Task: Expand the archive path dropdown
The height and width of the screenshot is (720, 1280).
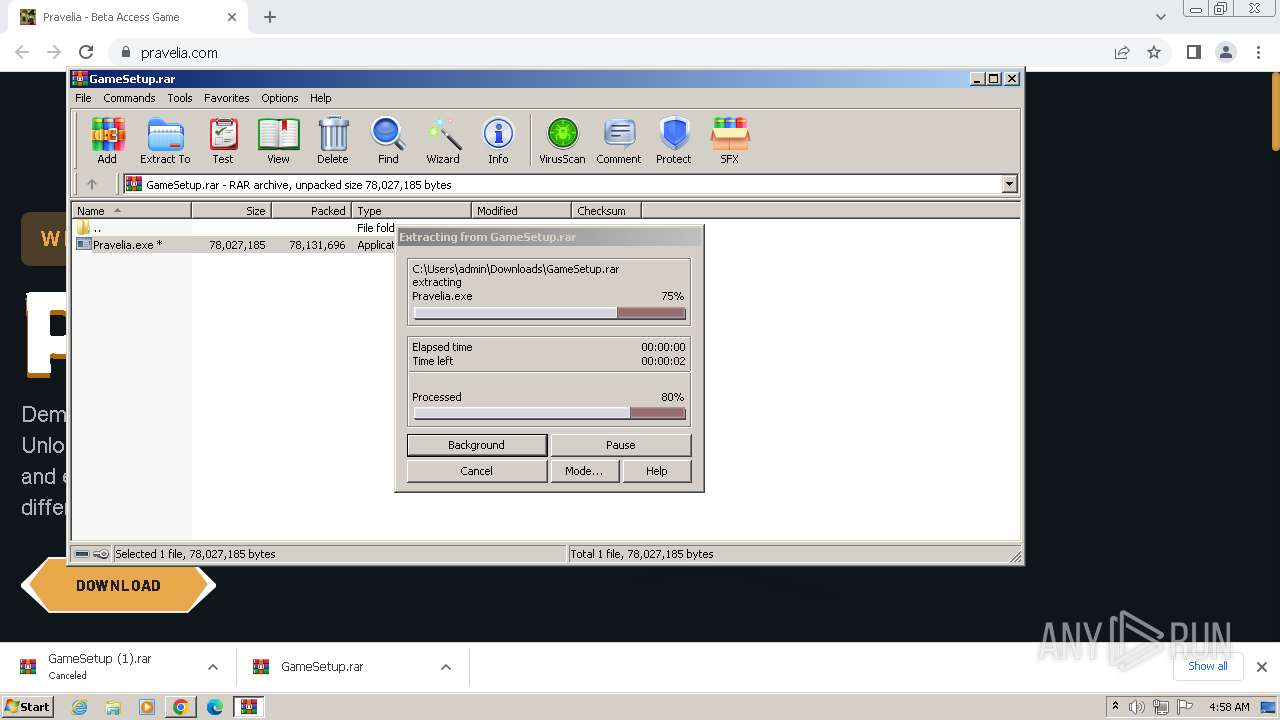Action: click(1009, 184)
